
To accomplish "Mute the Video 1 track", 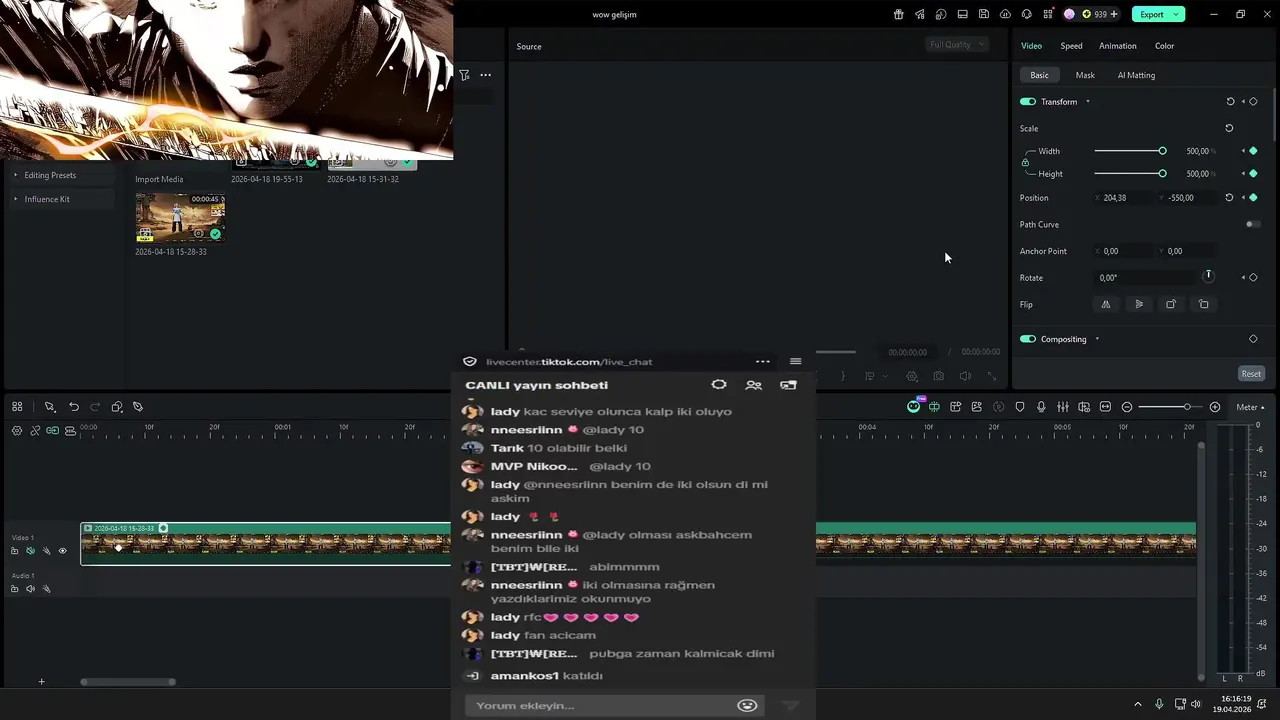I will point(30,551).
